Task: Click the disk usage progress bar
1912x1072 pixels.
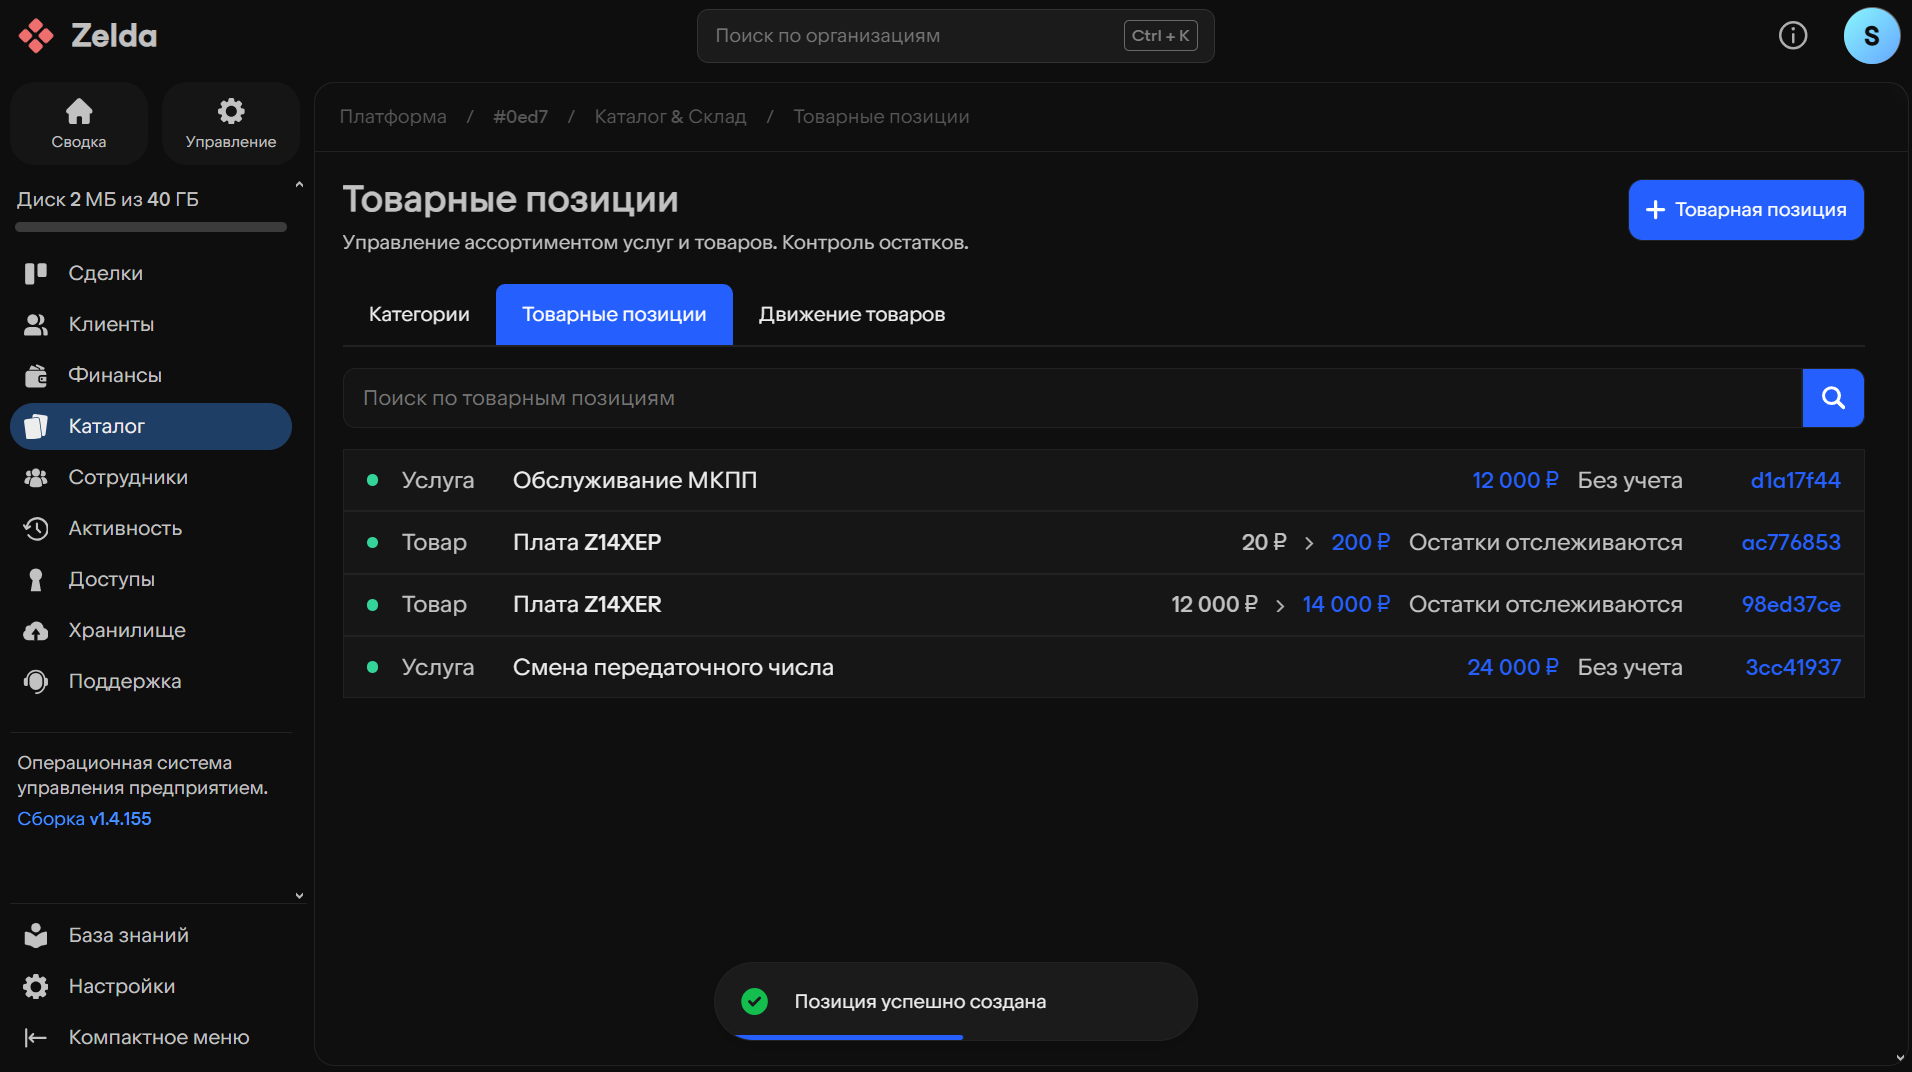Action: coord(151,227)
